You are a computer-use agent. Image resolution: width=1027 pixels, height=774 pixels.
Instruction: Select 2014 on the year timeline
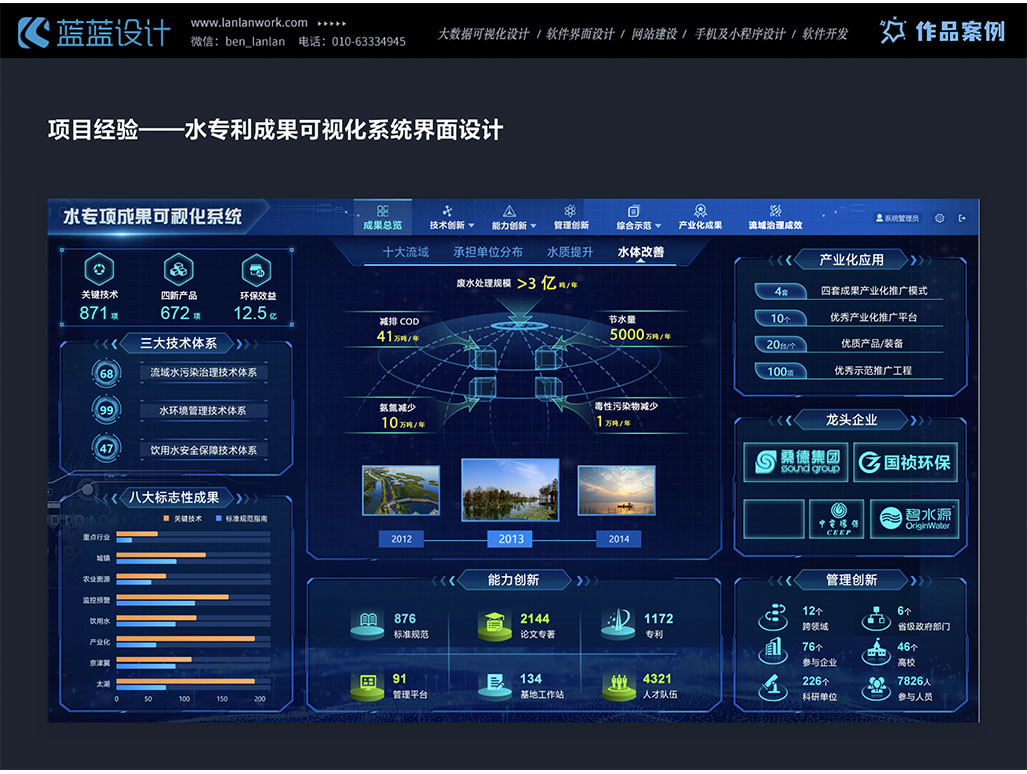(x=619, y=539)
